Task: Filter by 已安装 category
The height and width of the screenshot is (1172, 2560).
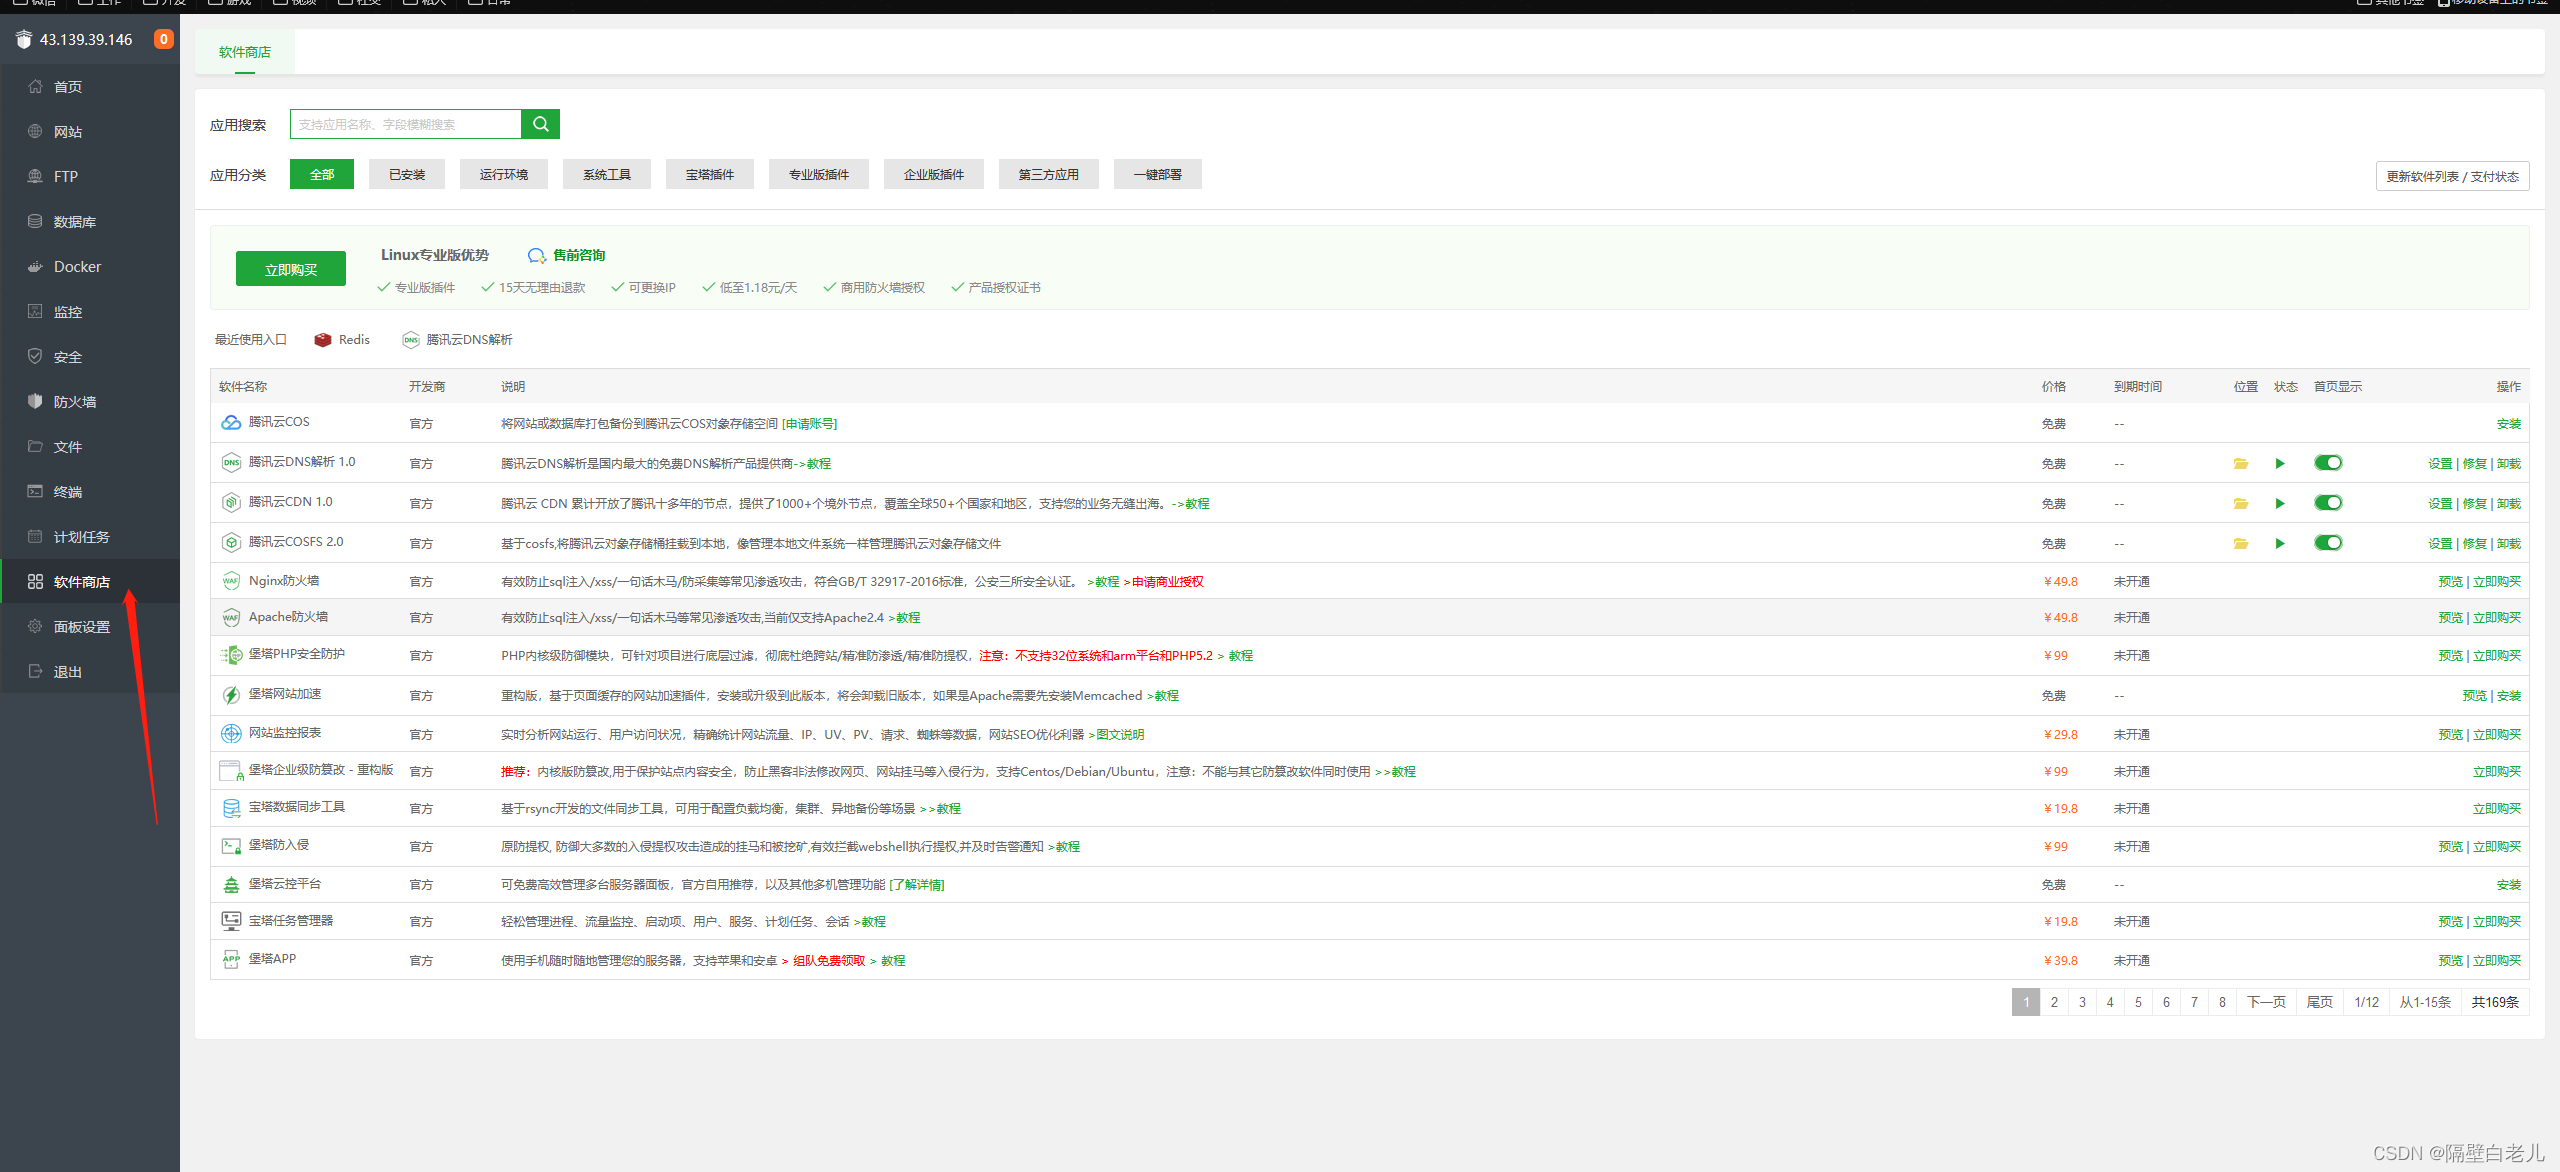Action: coord(407,175)
